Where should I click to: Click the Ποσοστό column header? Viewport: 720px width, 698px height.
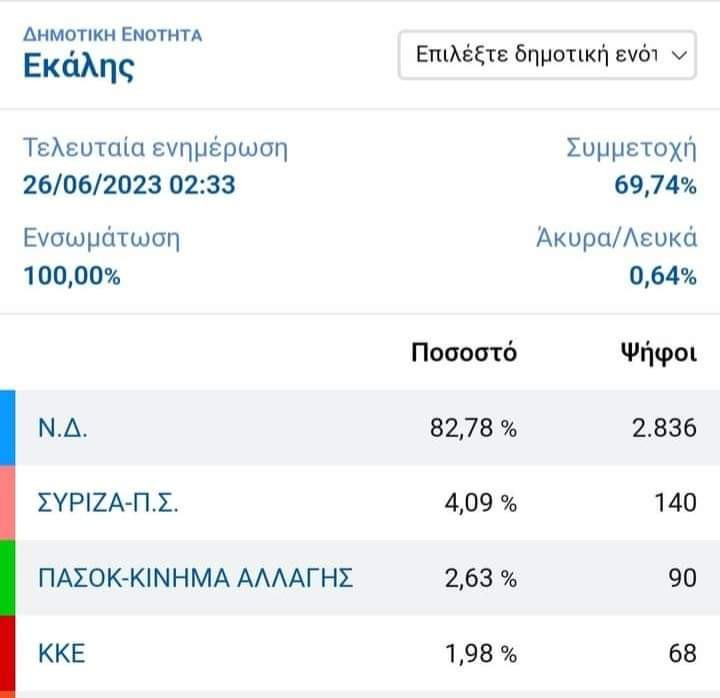[x=464, y=352]
